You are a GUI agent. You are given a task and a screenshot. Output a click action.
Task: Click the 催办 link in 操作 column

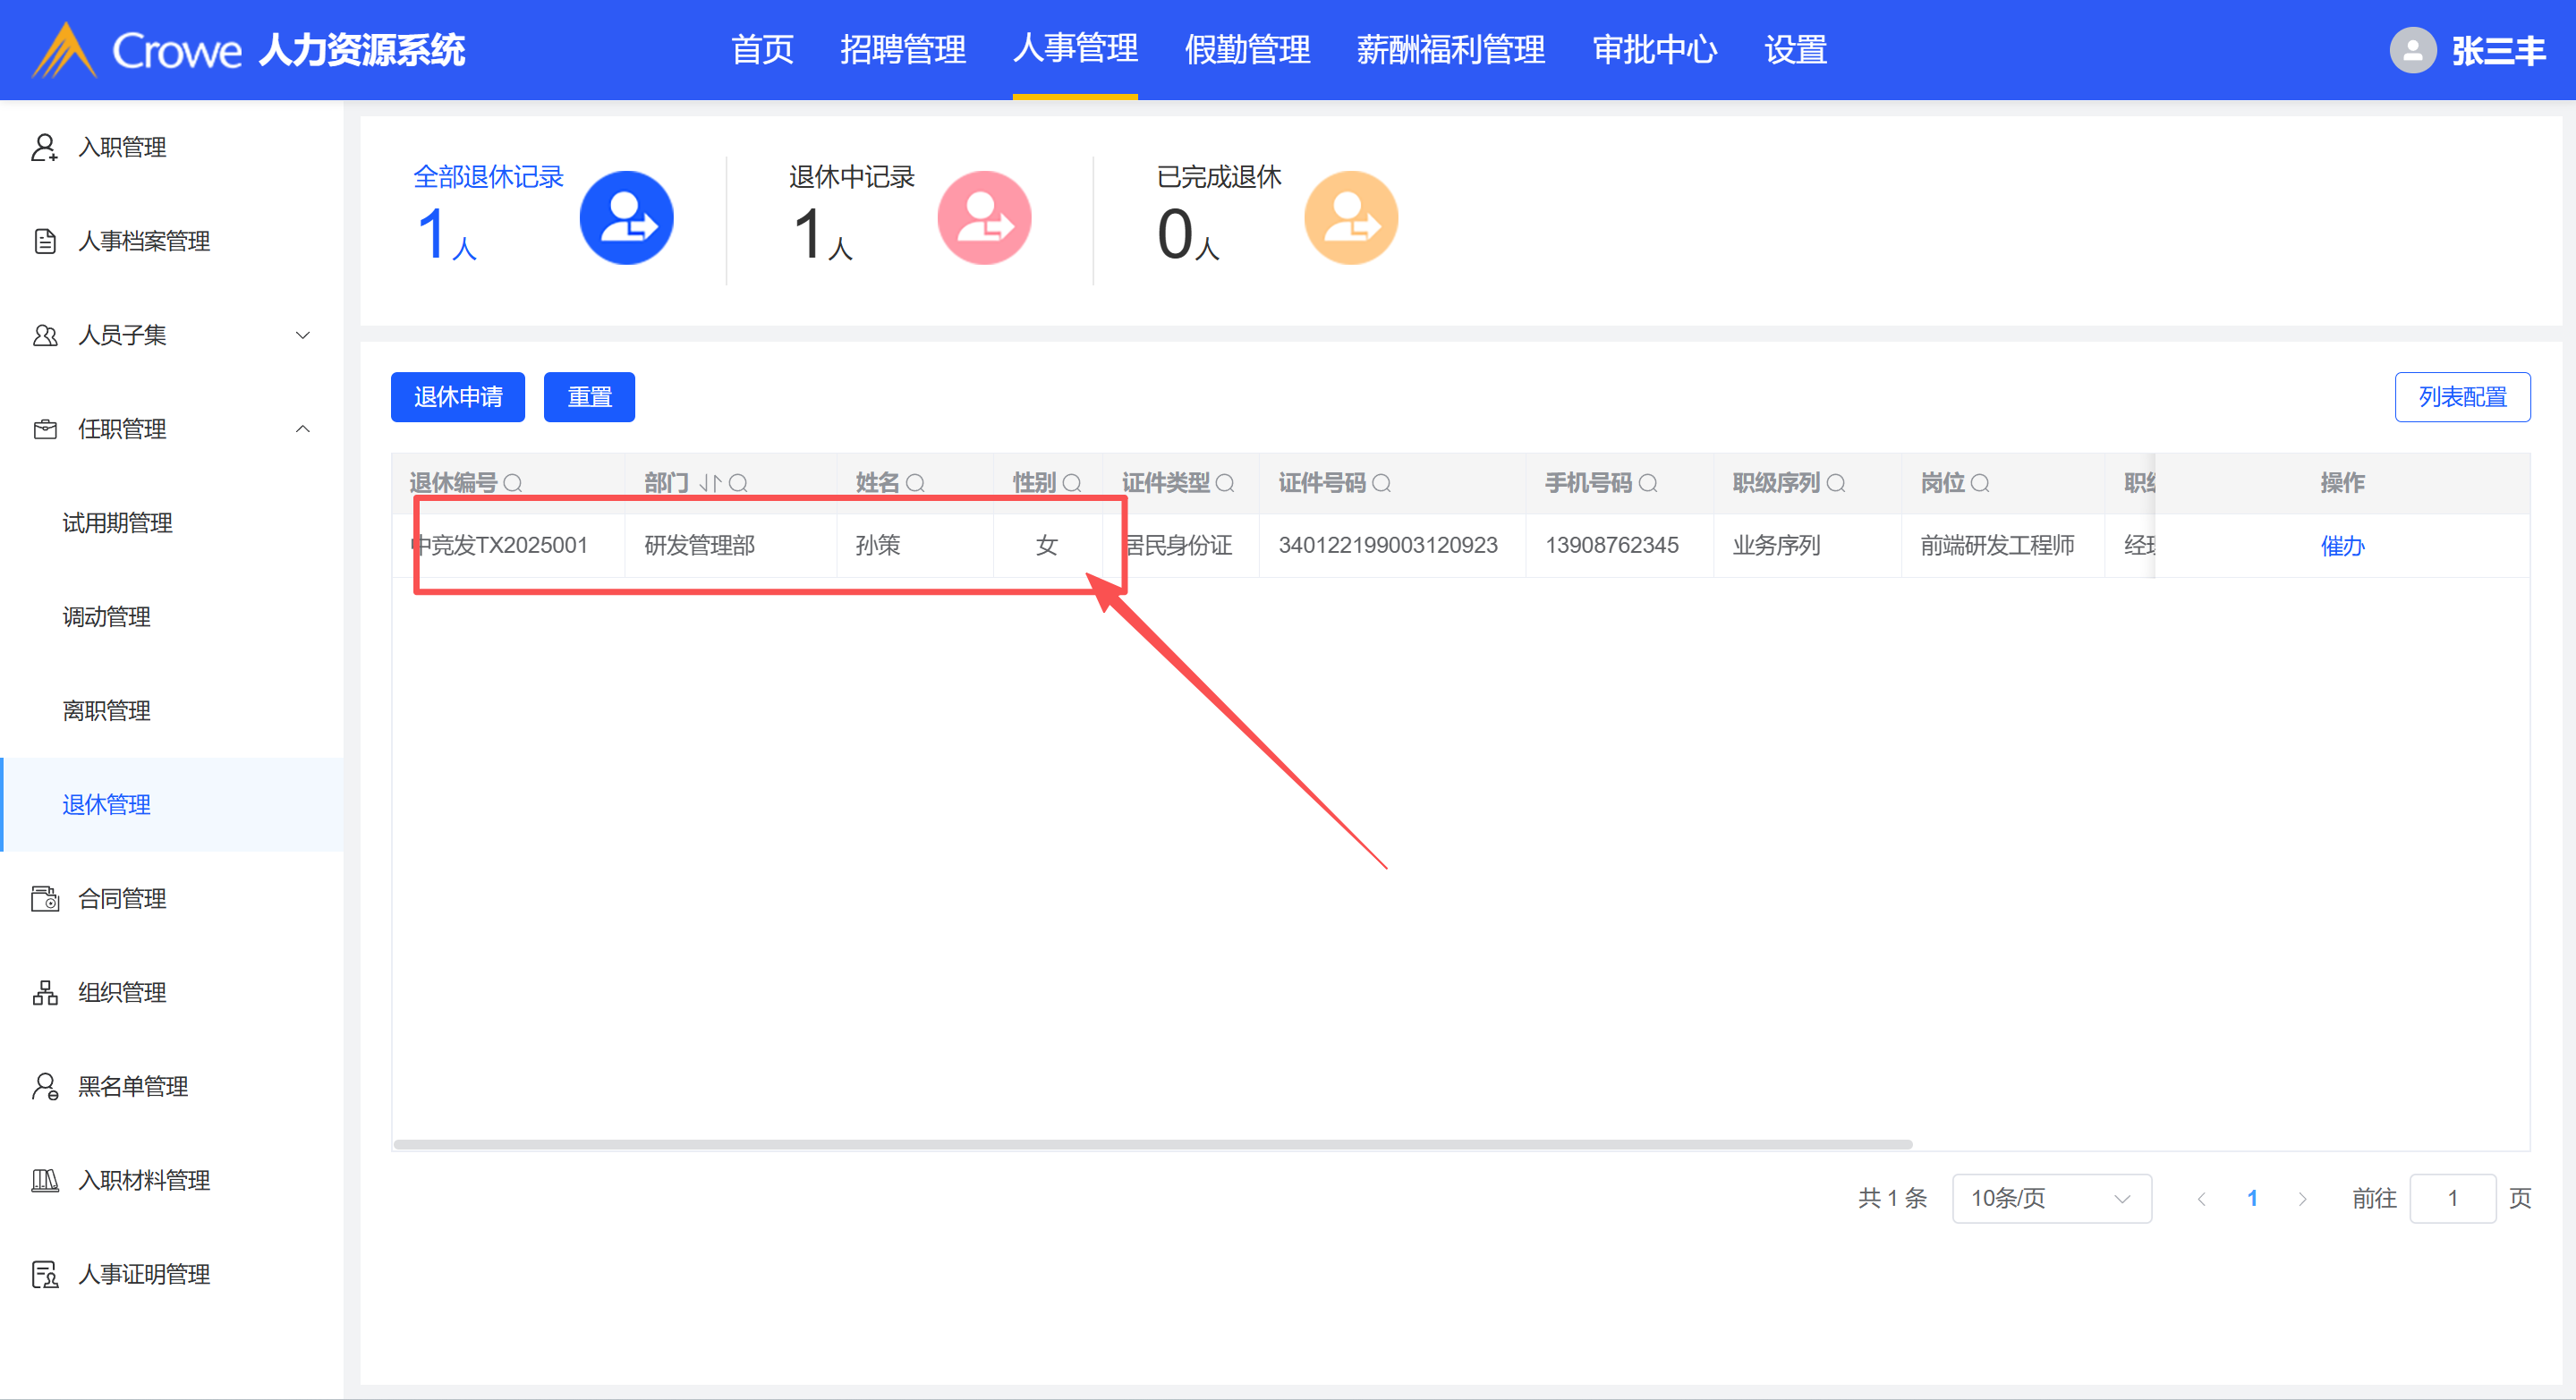coord(2342,546)
